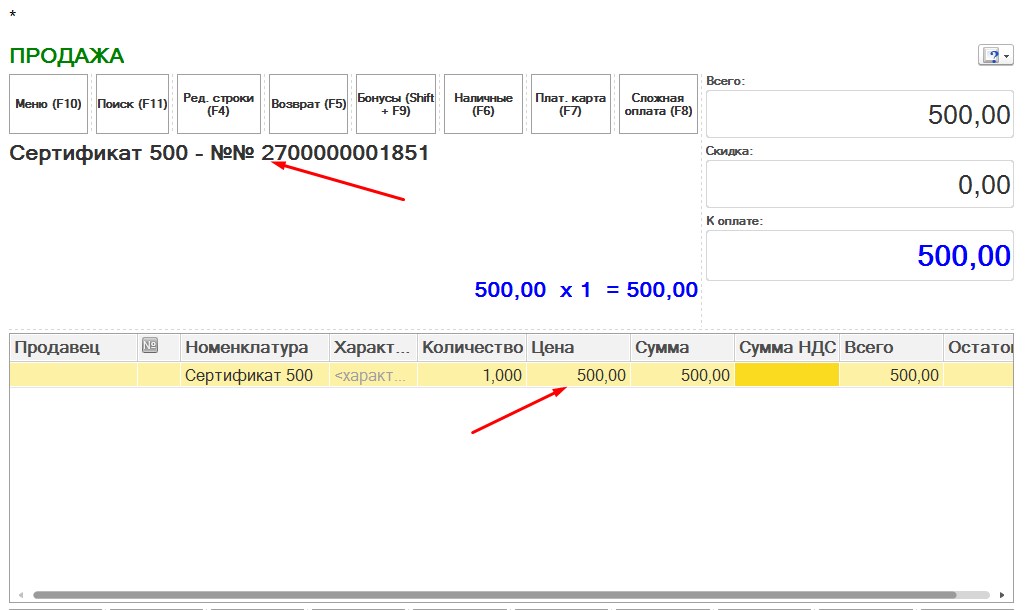Start a return with Возврат (F5)
1030x610 pixels.
pyautogui.click(x=309, y=104)
